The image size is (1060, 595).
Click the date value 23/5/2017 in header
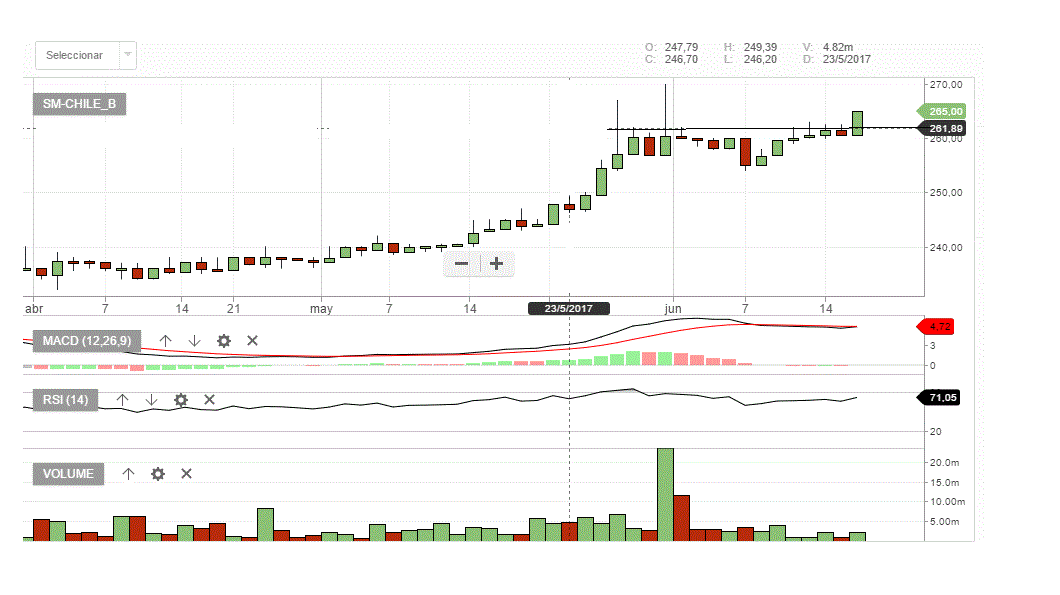pos(846,60)
